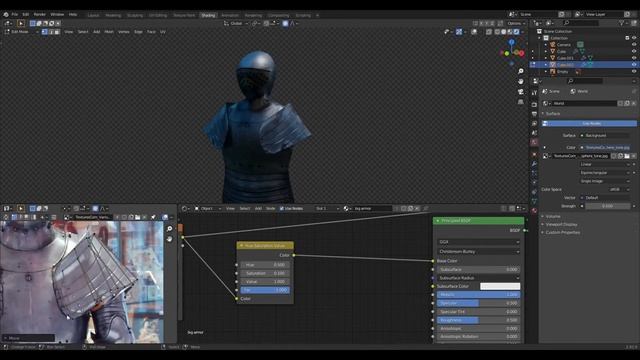The width and height of the screenshot is (640, 360).
Task: Open the Tool properties tab icon
Action: (534, 93)
